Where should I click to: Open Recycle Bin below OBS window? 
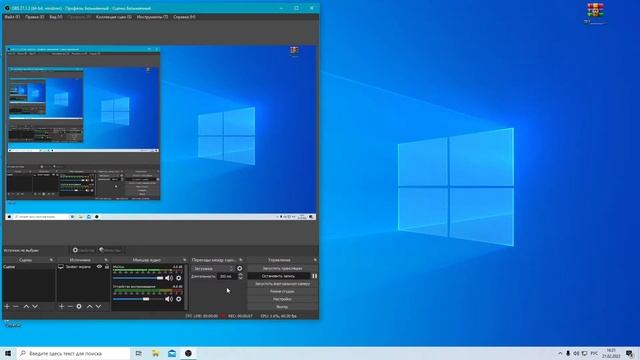click(12, 324)
